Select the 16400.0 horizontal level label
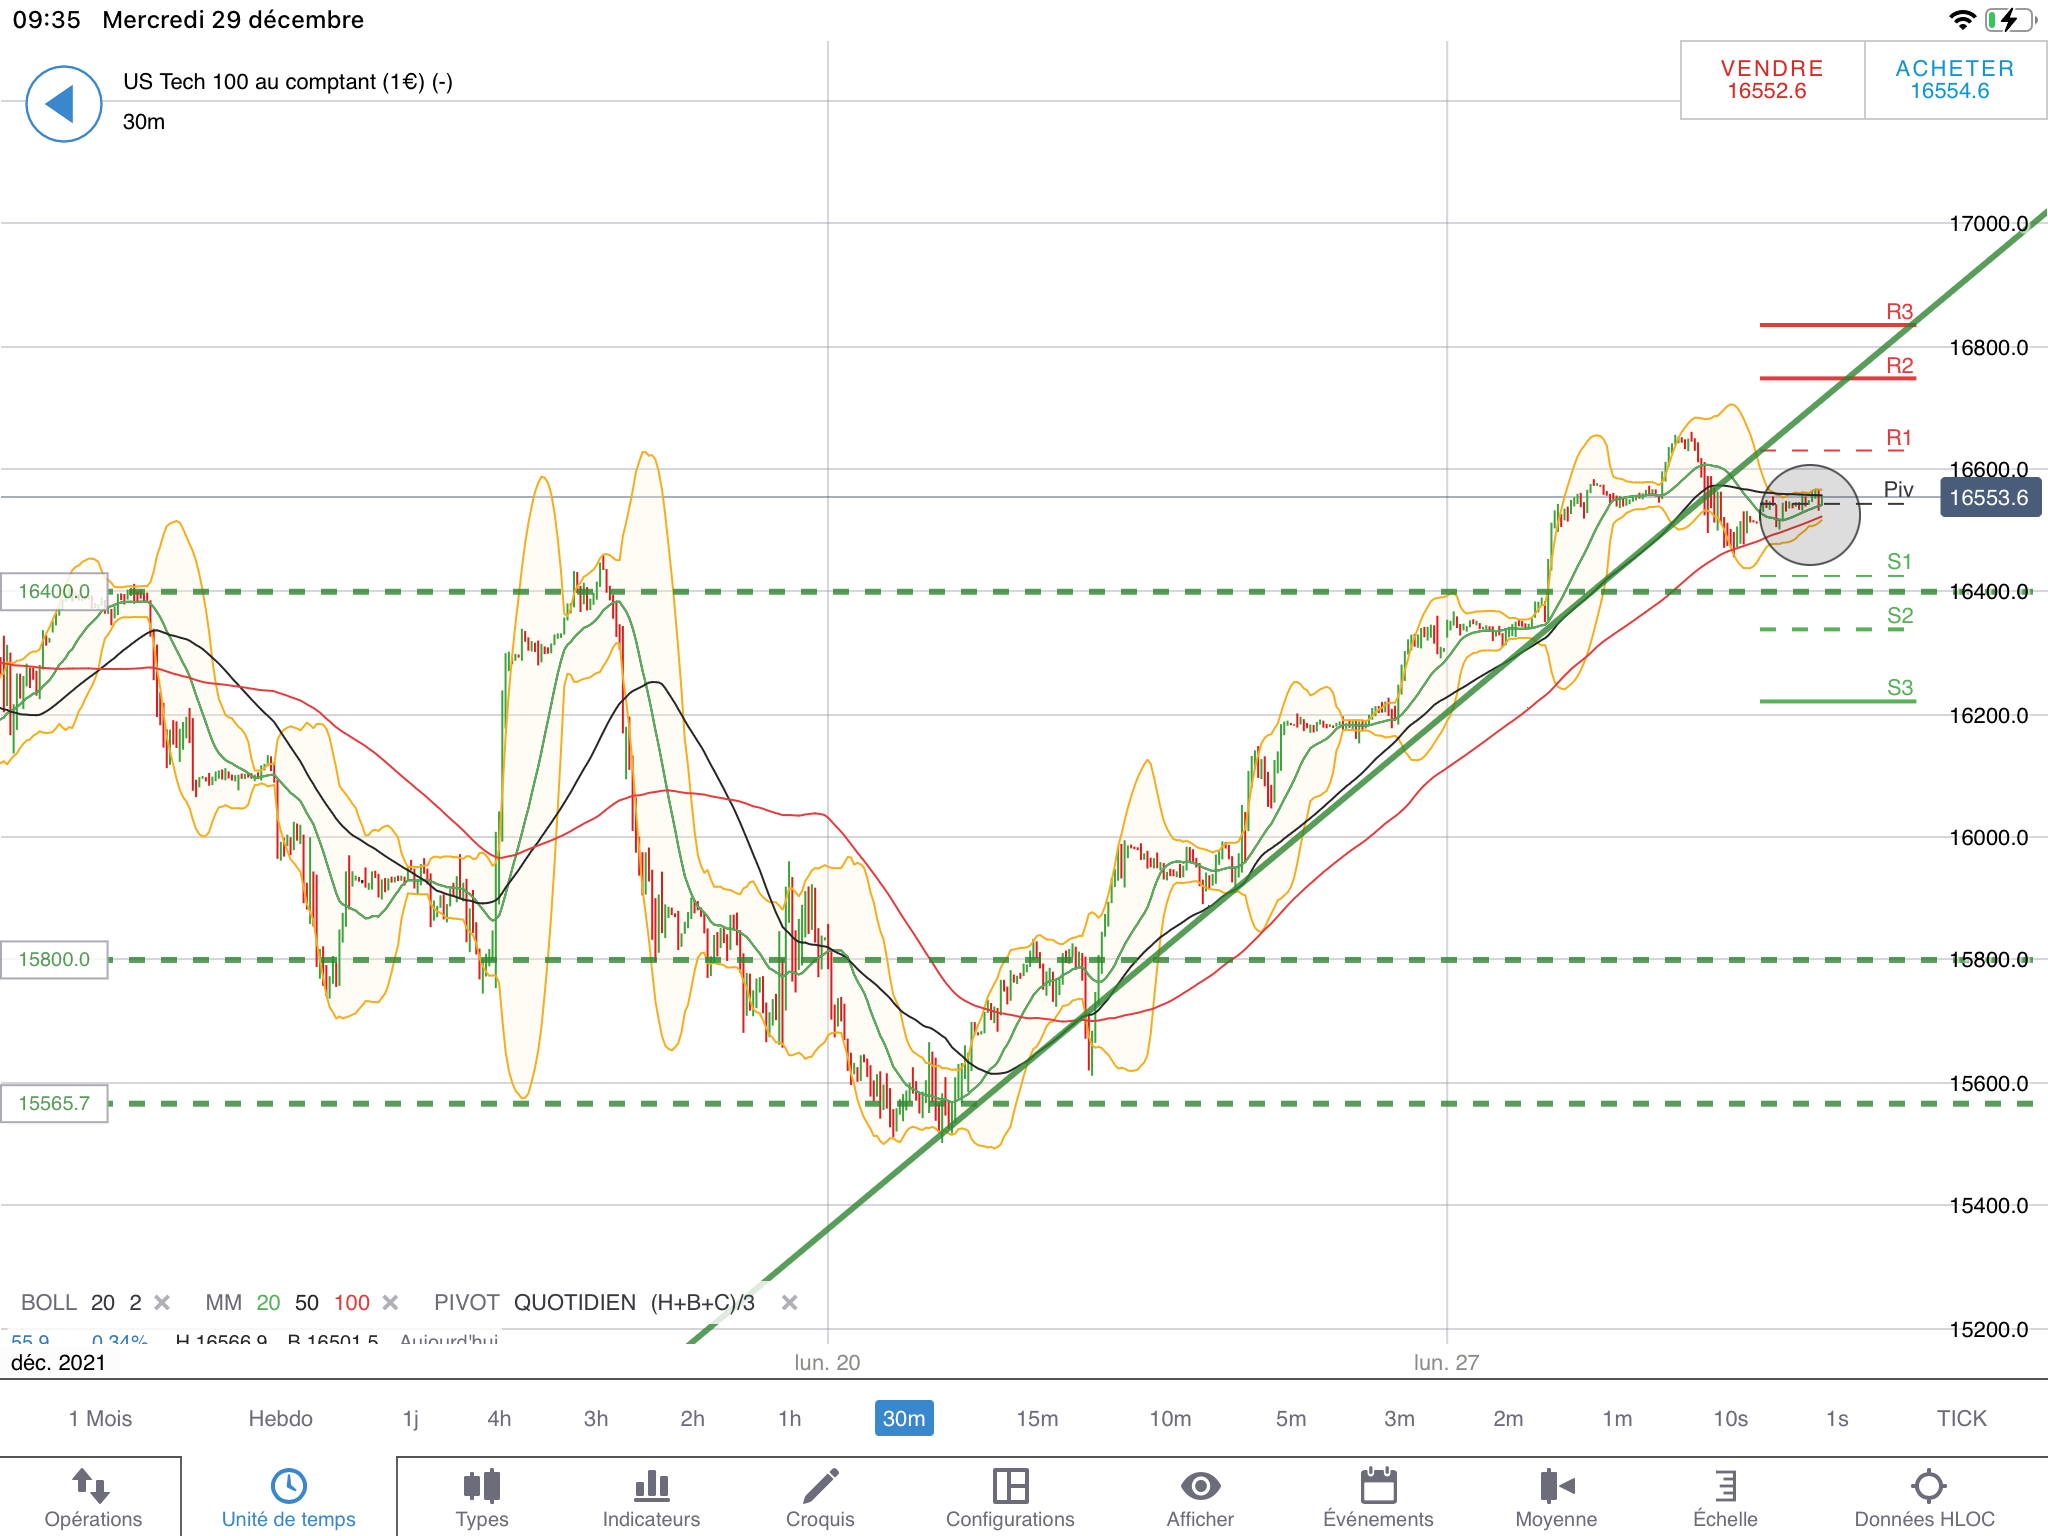2048x1536 pixels. [x=54, y=591]
